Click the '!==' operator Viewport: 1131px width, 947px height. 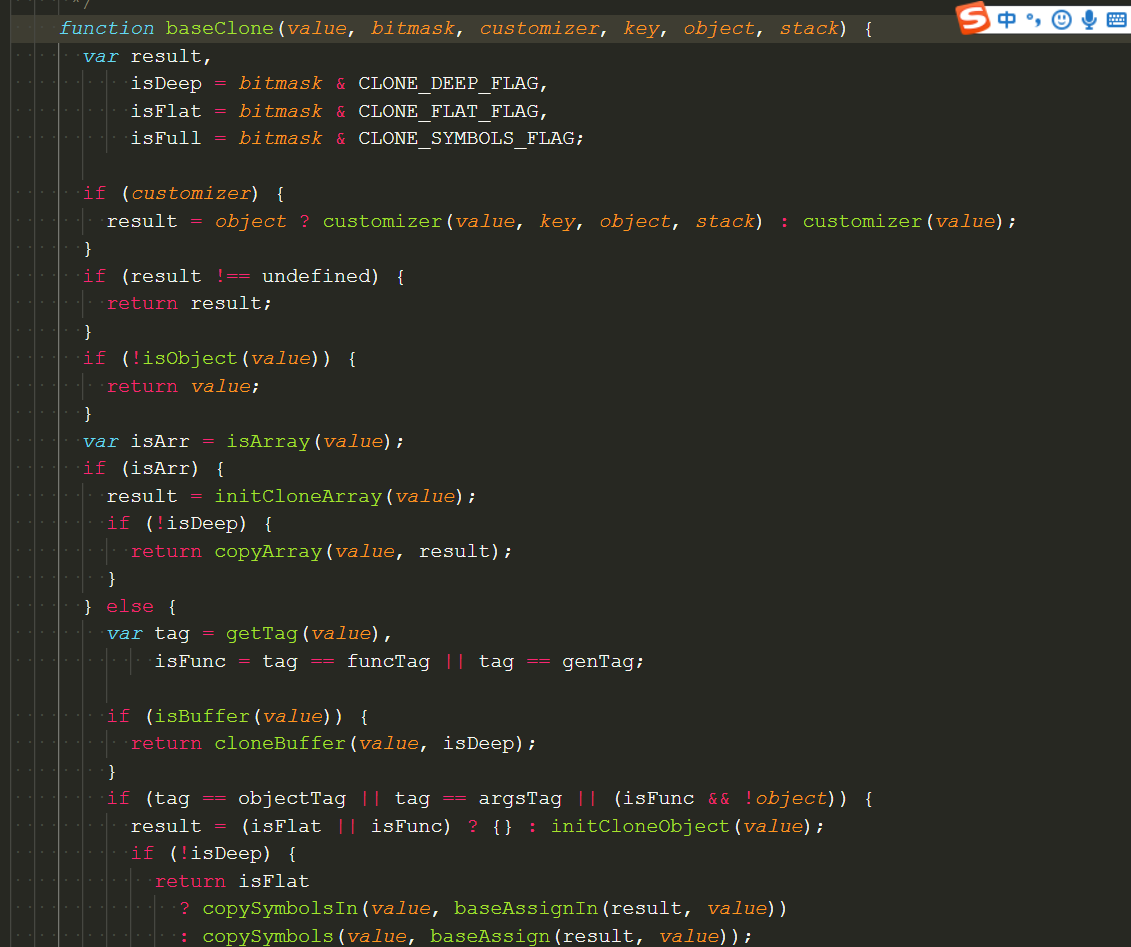click(232, 276)
